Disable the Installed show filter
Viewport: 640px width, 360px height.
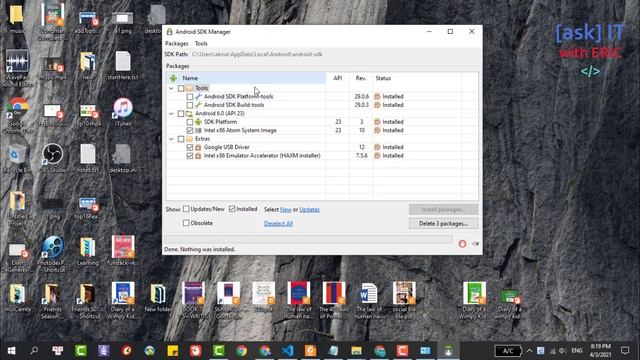[x=232, y=209]
